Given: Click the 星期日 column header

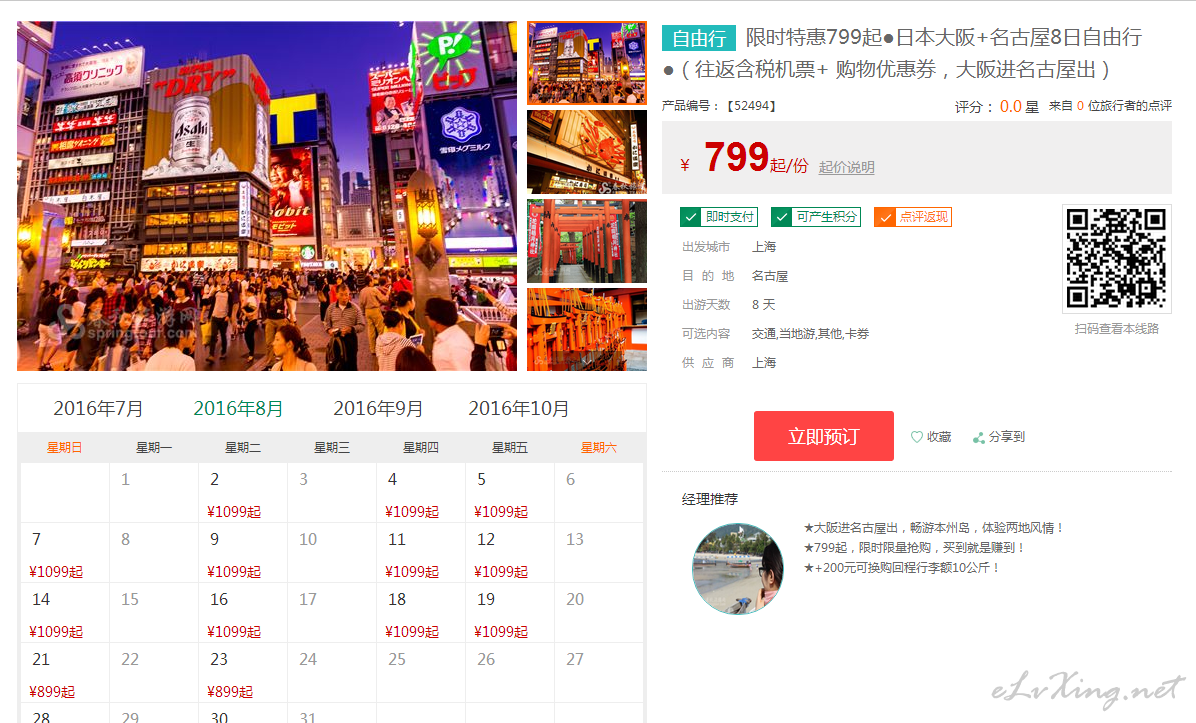Looking at the screenshot, I should (64, 448).
